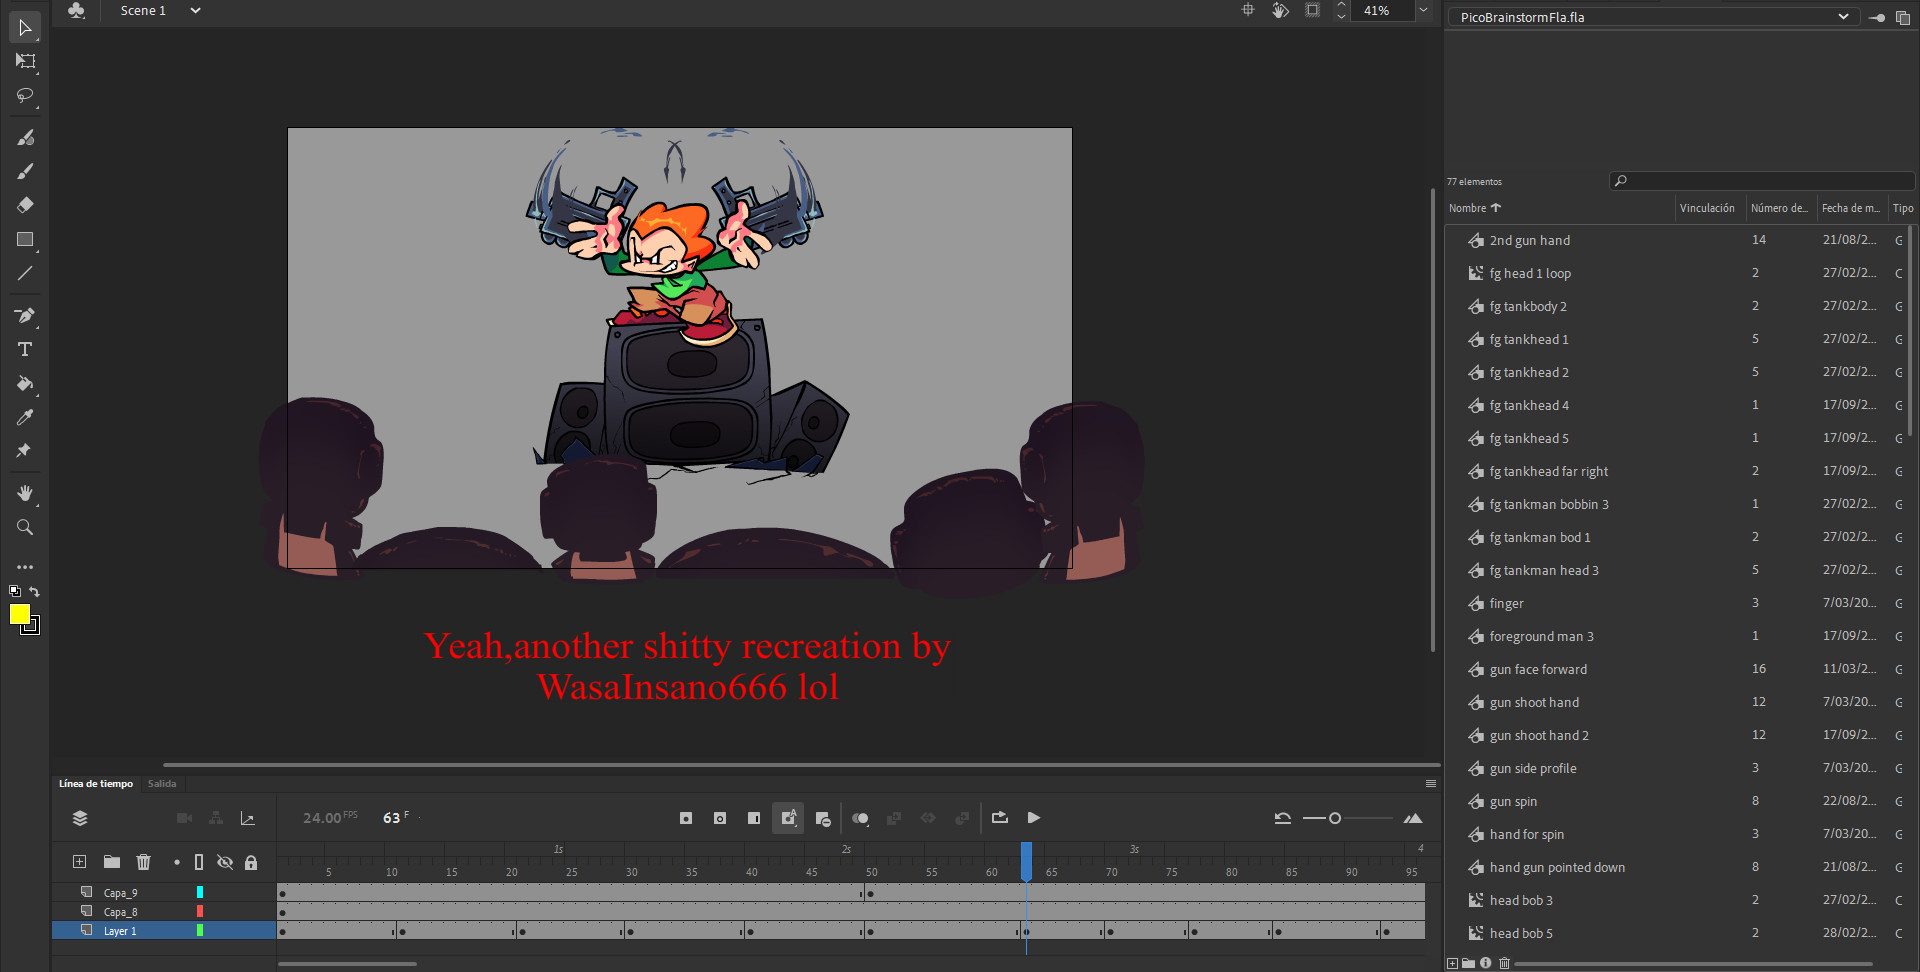Click the yellow fill color swatch
The height and width of the screenshot is (972, 1920).
click(20, 614)
